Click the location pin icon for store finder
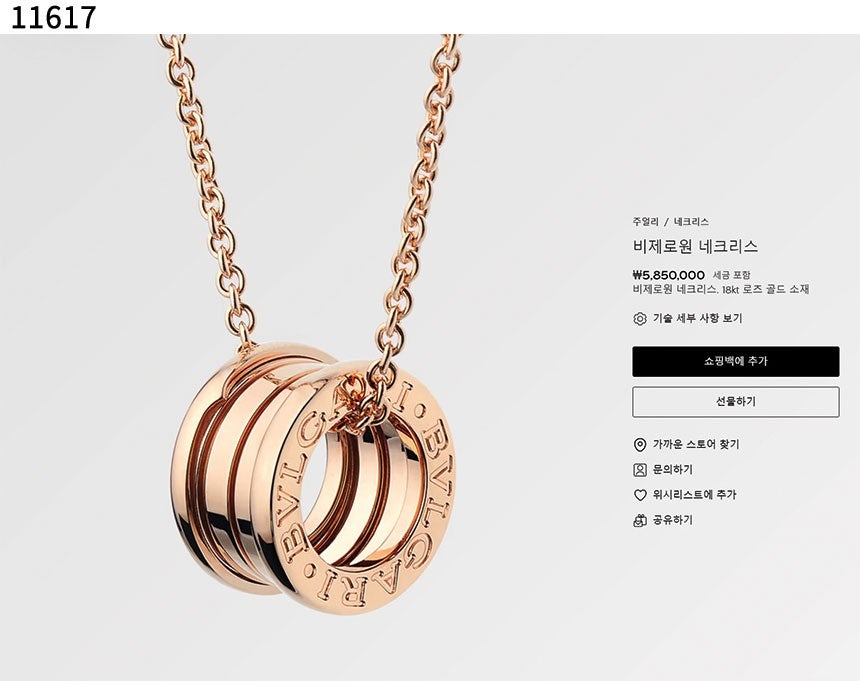 (x=640, y=445)
